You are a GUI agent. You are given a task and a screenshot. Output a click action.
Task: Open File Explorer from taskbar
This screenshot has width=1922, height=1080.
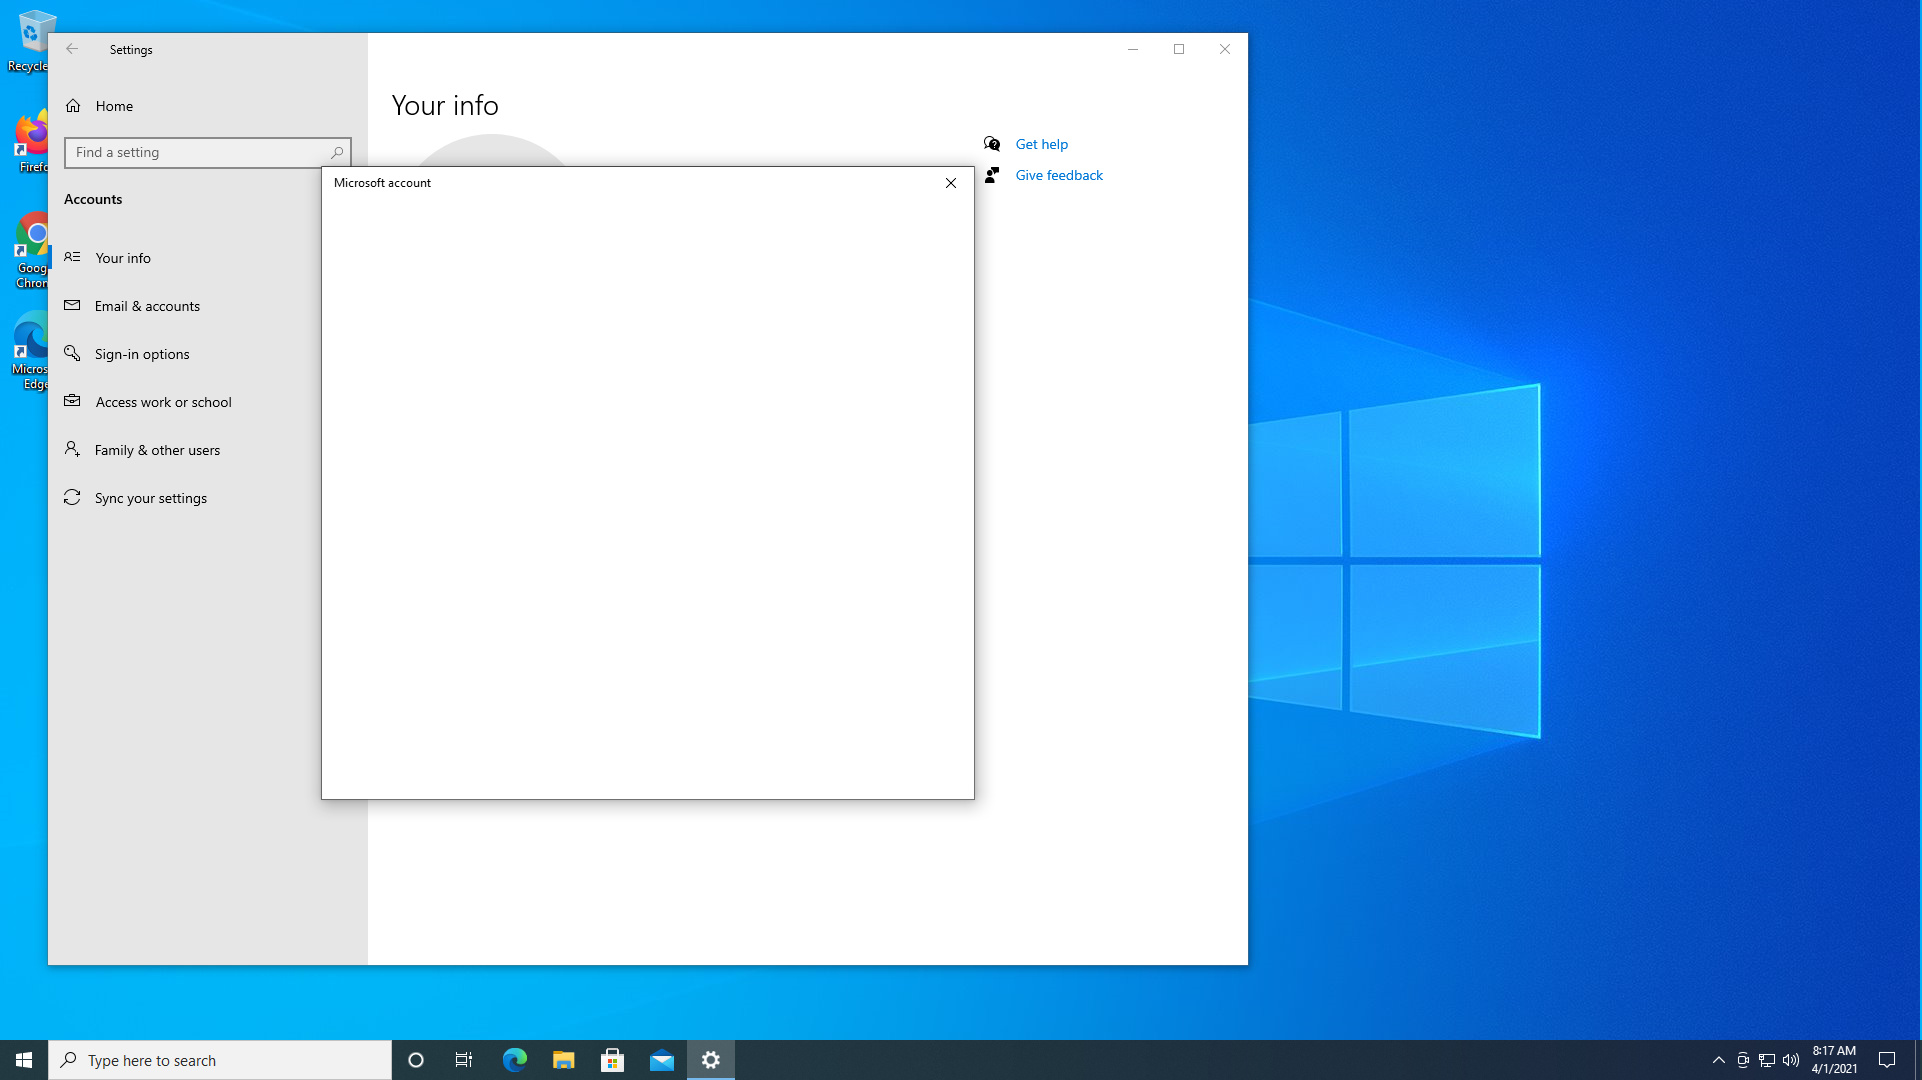coord(563,1060)
